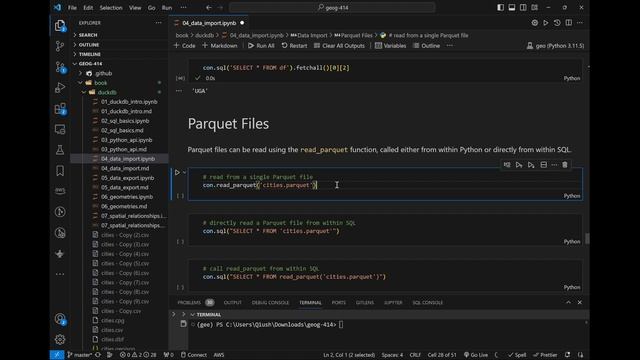Image resolution: width=640 pixels, height=360 pixels.
Task: Collapse the duckdb folder
Action: tap(107, 92)
